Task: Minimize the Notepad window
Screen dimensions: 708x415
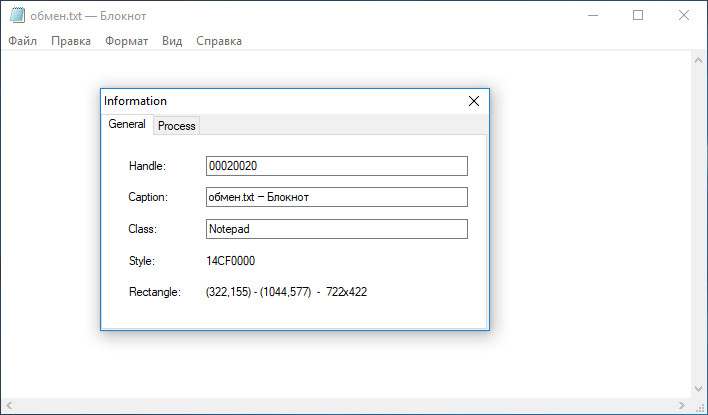Action: point(593,15)
